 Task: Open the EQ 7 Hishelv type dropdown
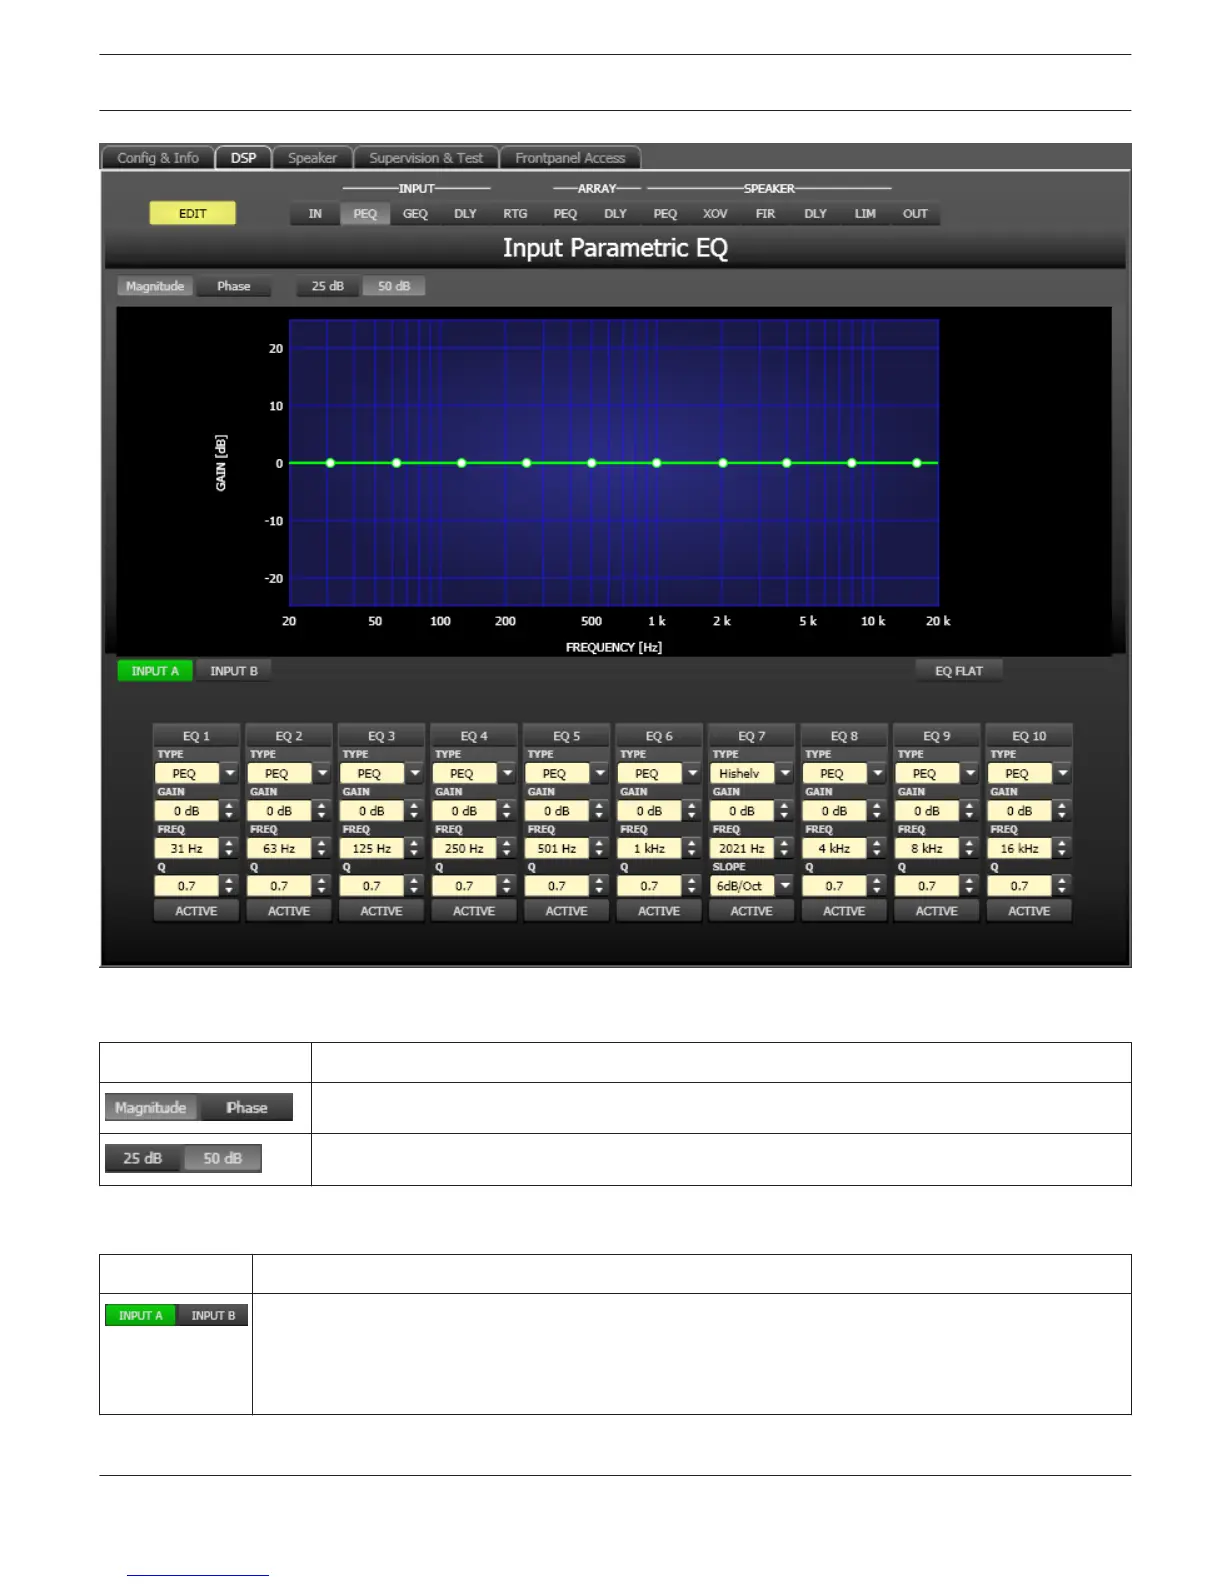(785, 773)
